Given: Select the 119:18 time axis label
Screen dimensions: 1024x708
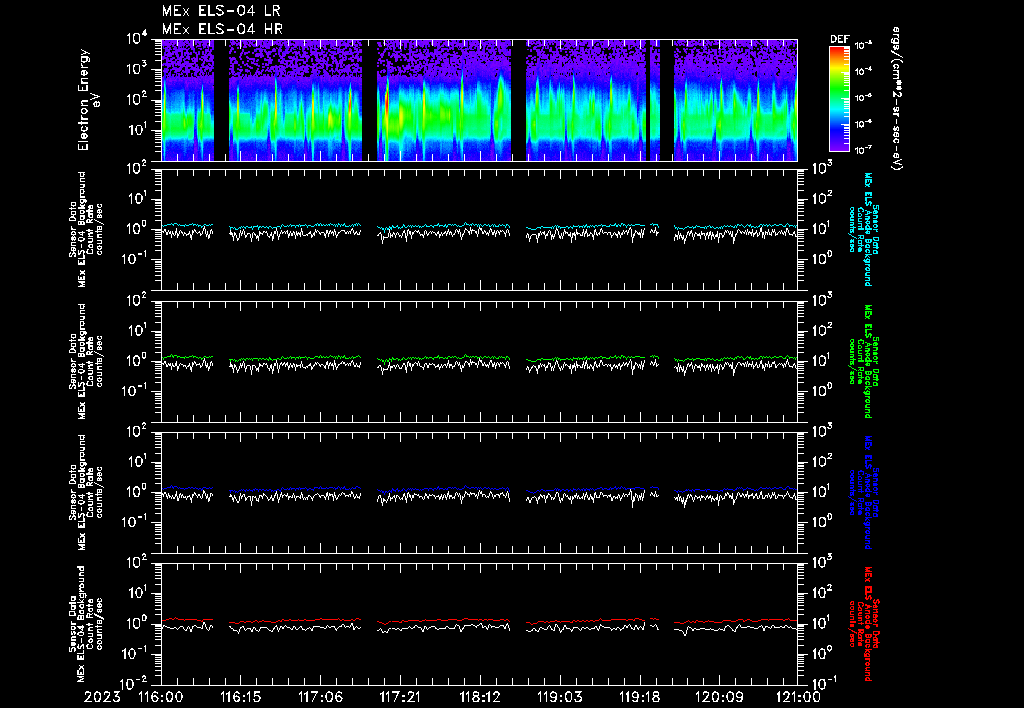Looking at the screenshot, I should (640, 695).
